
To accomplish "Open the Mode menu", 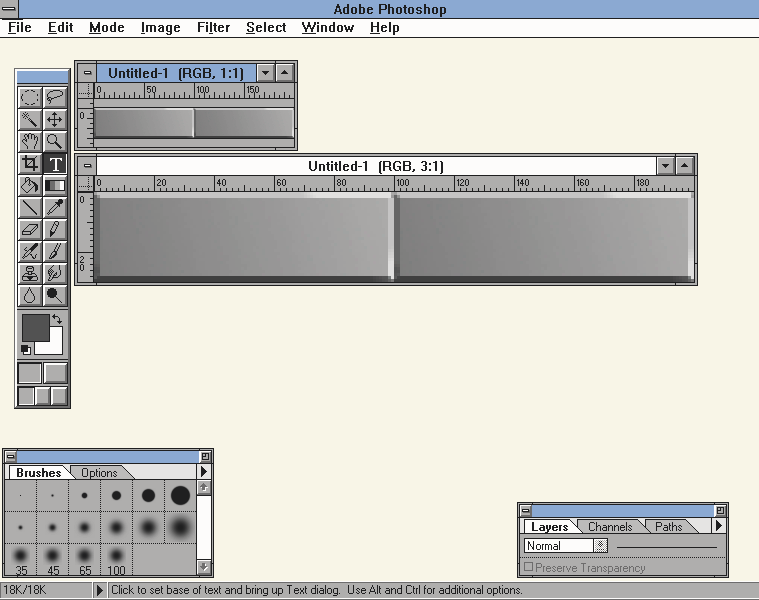I will pos(106,28).
